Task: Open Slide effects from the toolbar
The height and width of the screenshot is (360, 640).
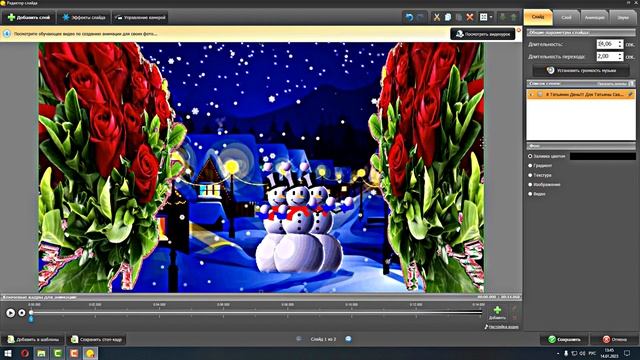Action: coord(84,18)
